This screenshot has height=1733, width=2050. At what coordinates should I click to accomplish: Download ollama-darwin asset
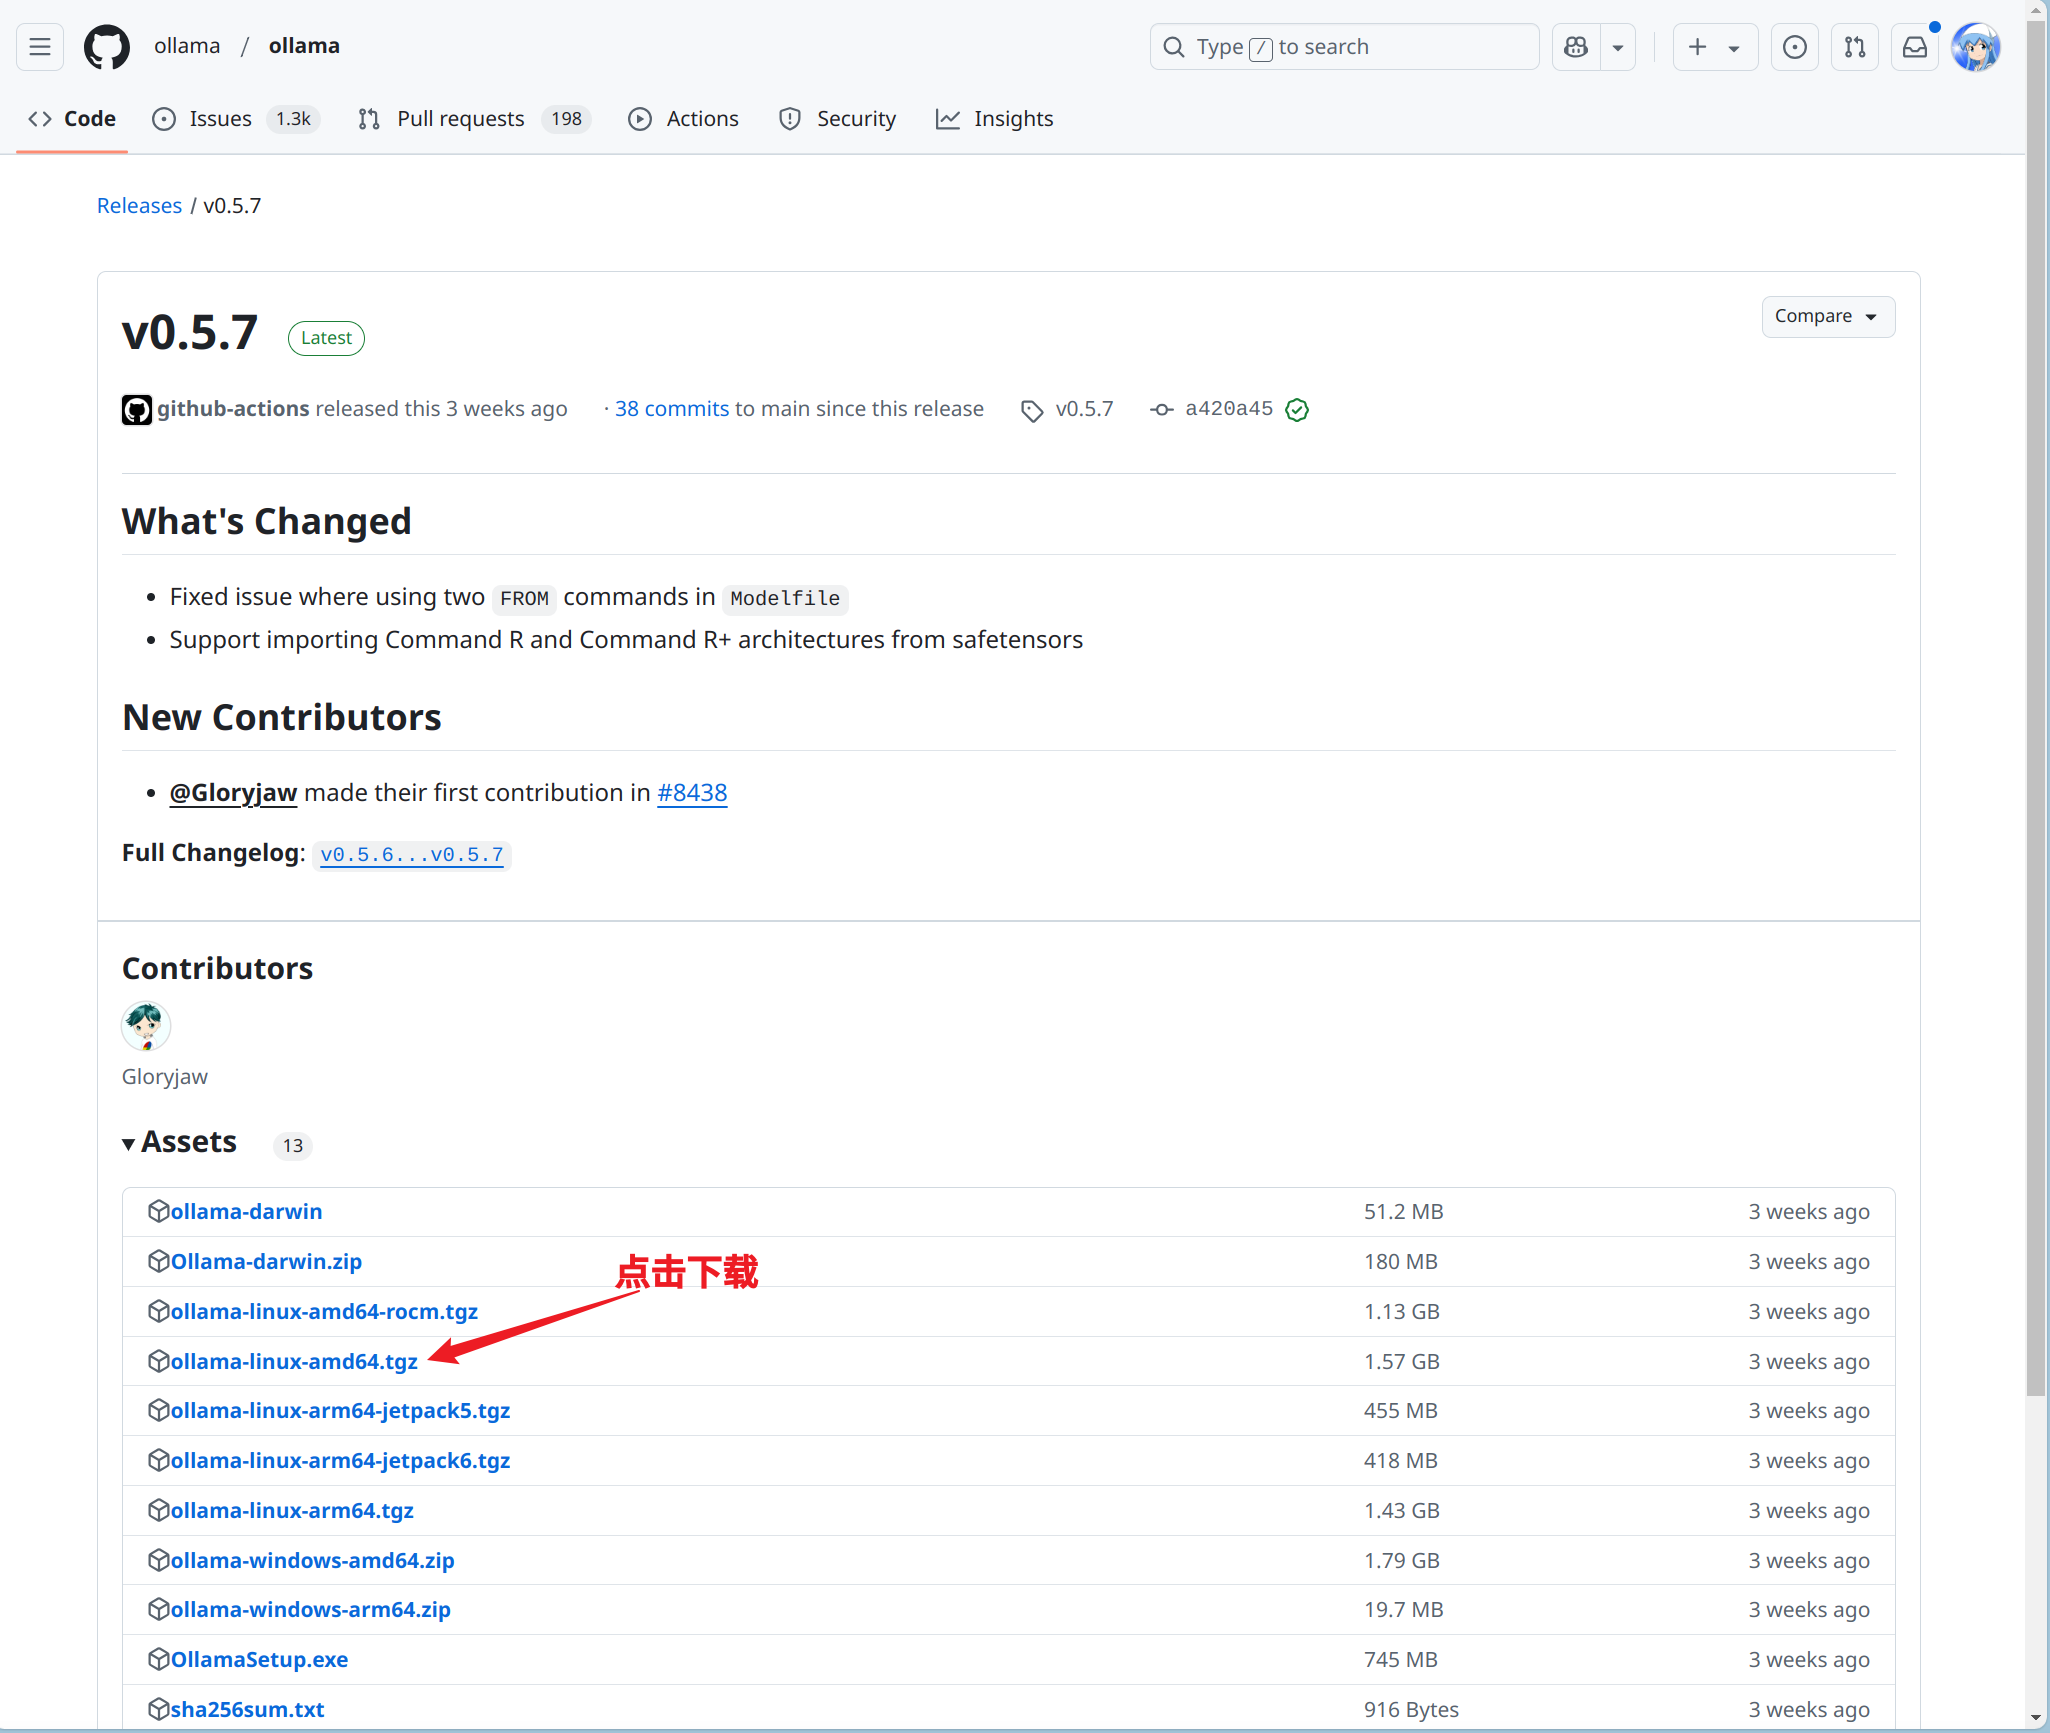pyautogui.click(x=246, y=1212)
